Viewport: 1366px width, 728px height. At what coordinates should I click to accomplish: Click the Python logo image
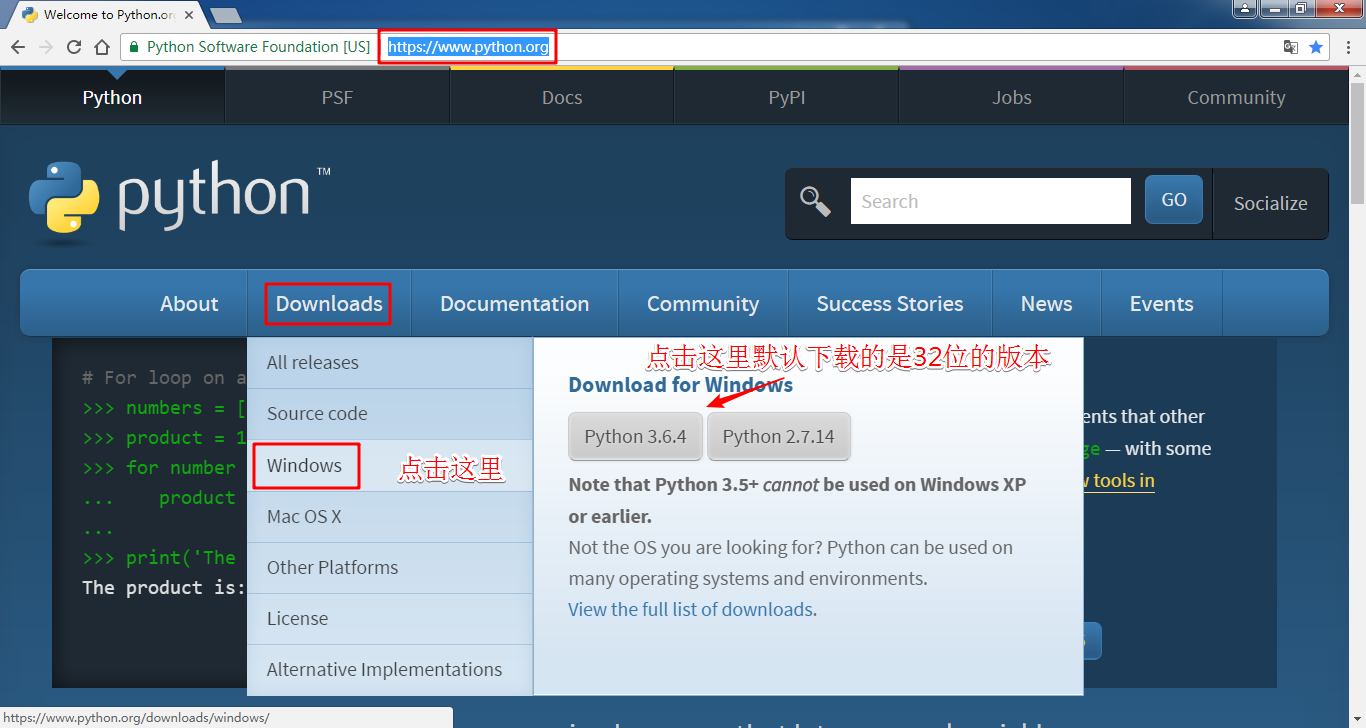point(180,203)
